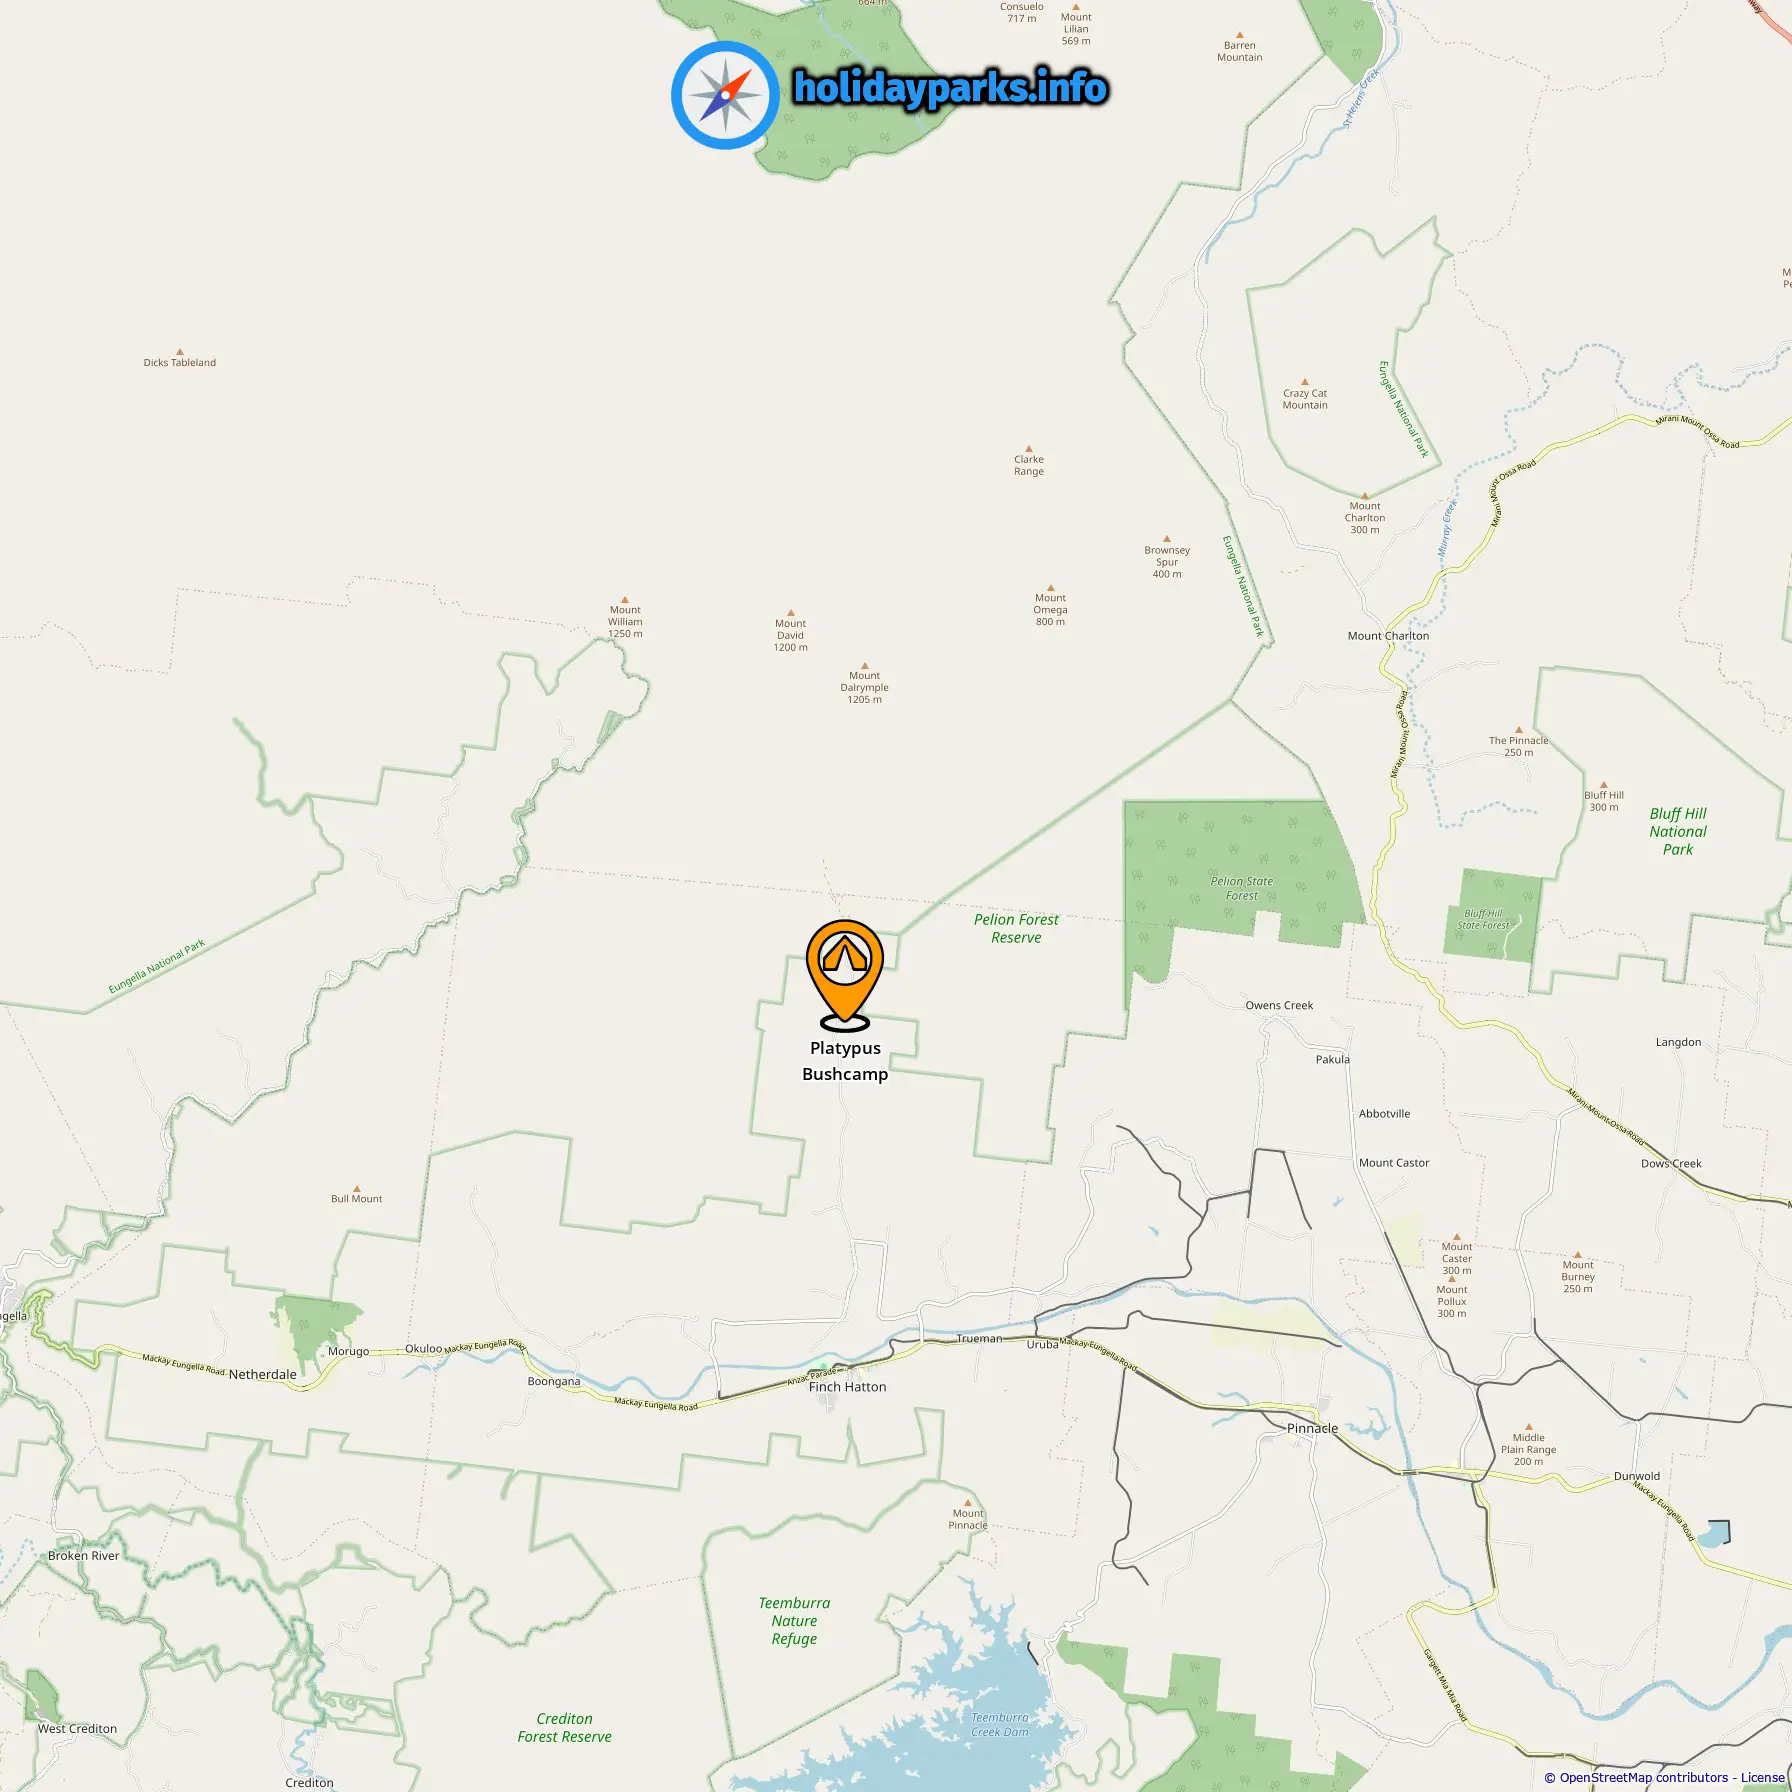
Task: Select the Mount David peak marker
Action: tap(791, 613)
